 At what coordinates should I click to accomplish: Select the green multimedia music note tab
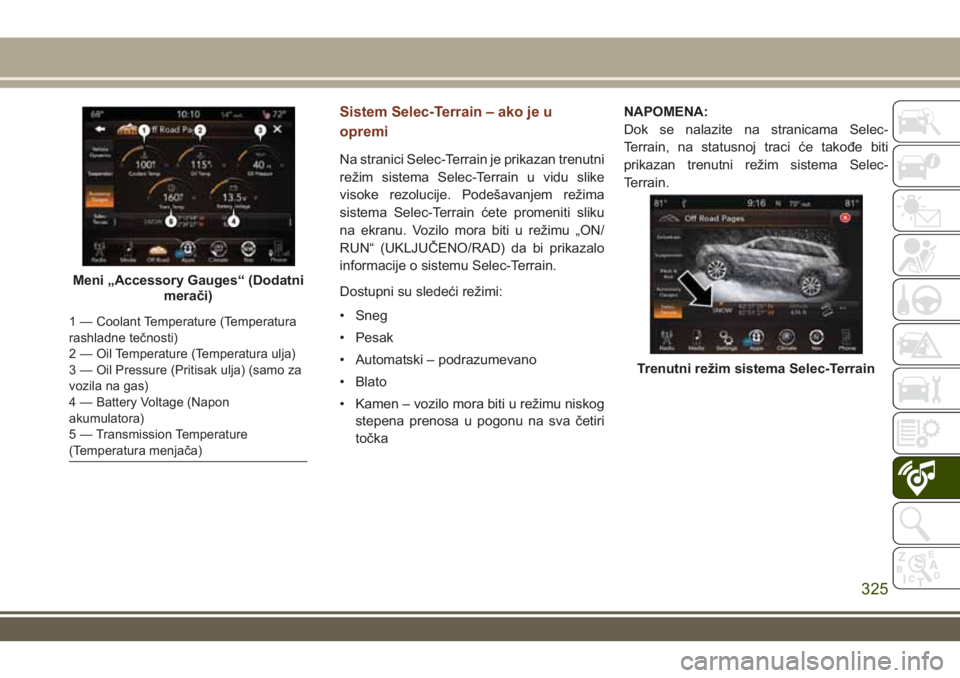[926, 478]
